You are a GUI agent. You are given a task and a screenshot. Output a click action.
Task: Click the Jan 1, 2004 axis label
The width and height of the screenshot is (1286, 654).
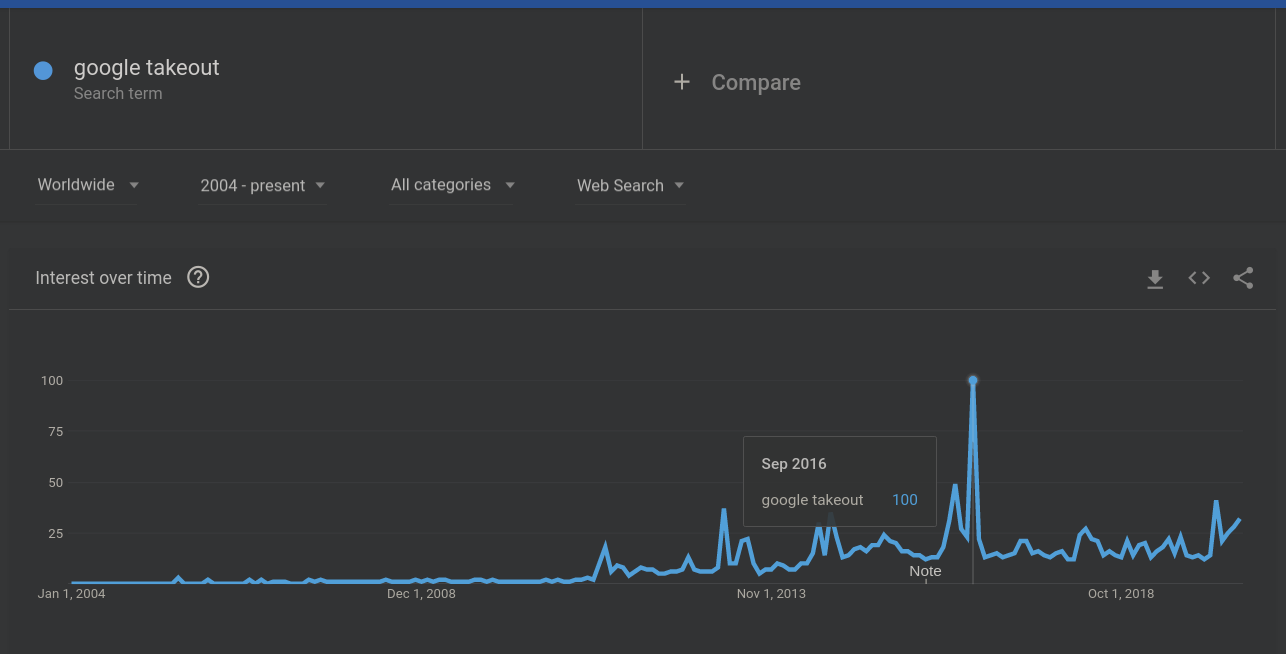click(x=71, y=594)
